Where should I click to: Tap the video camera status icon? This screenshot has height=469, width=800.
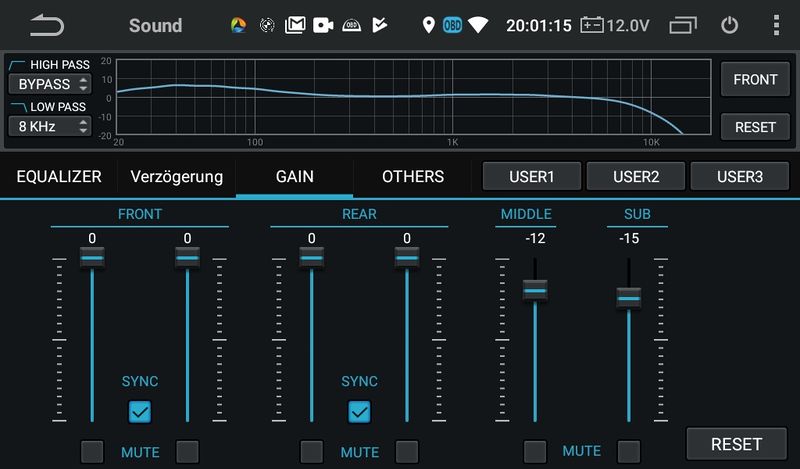[x=322, y=25]
